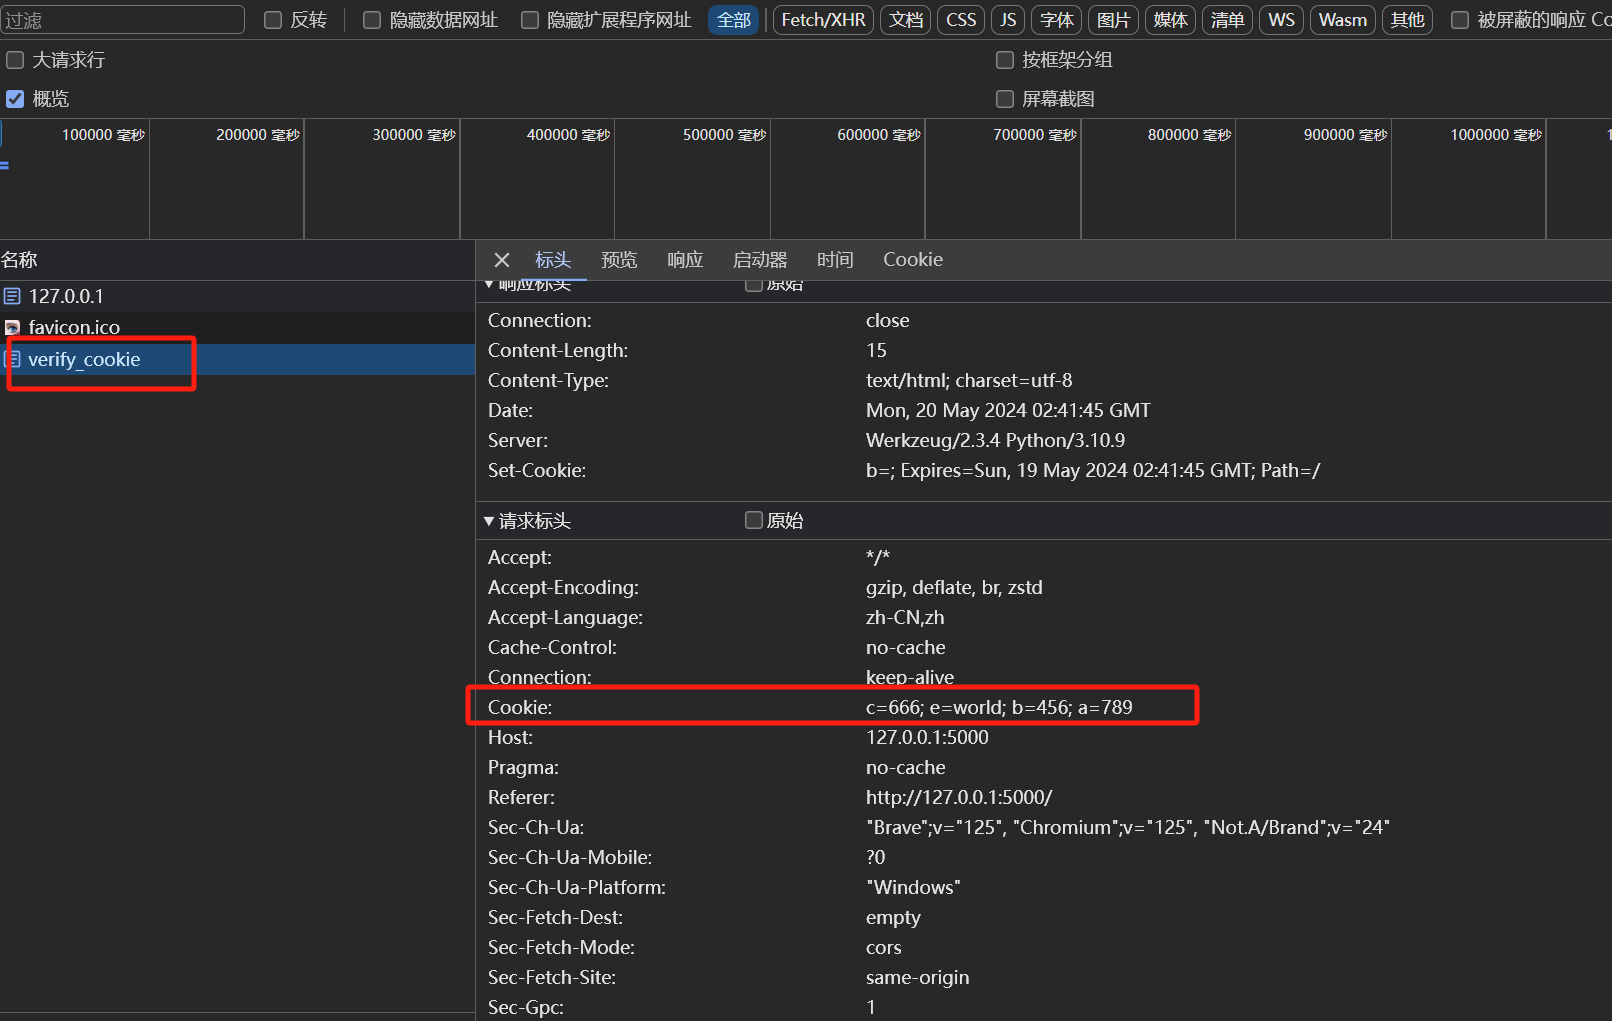Image resolution: width=1612 pixels, height=1021 pixels.
Task: Click the 500000 毫秒 timeline marker
Action: pyautogui.click(x=724, y=135)
